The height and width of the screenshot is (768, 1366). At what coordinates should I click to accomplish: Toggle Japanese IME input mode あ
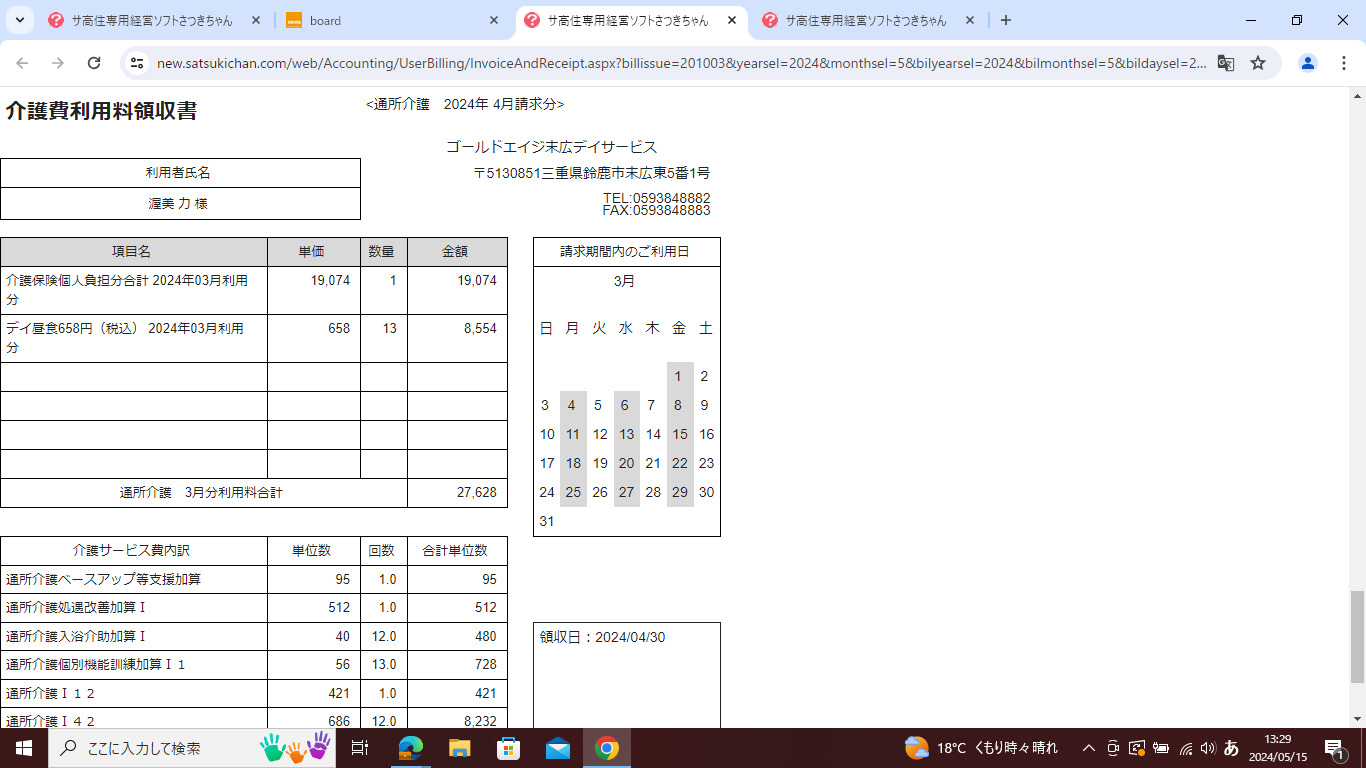tap(1231, 748)
